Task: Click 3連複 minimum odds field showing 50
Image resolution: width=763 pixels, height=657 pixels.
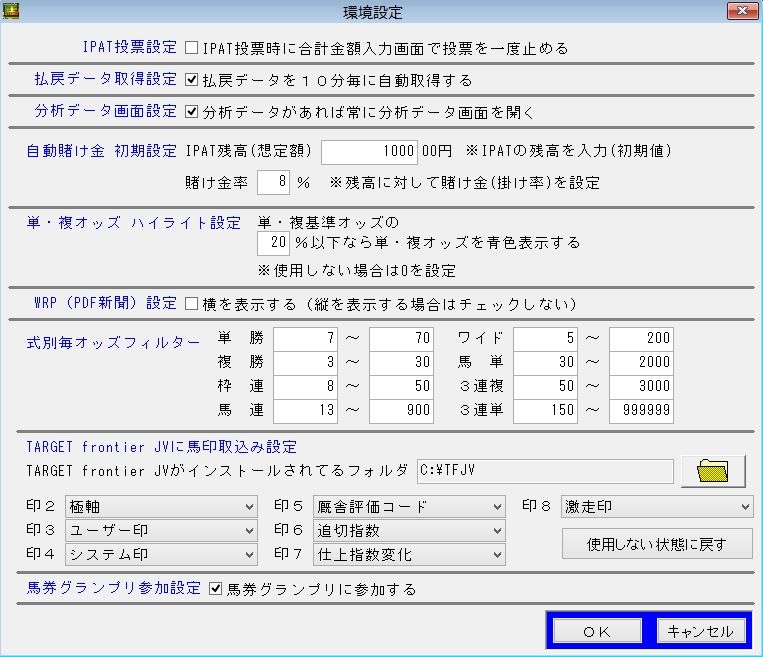Action: click(545, 386)
